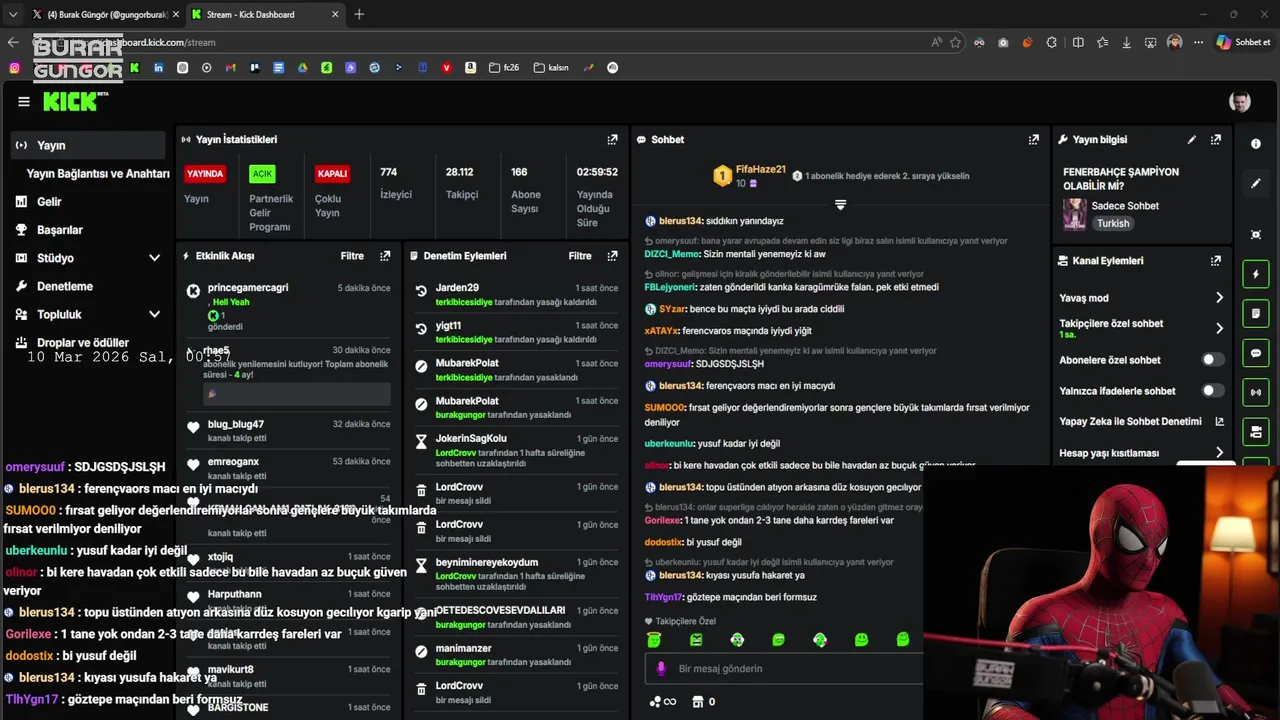Click the pencil icon in right sidebar
Image resolution: width=1280 pixels, height=720 pixels.
(x=1256, y=184)
